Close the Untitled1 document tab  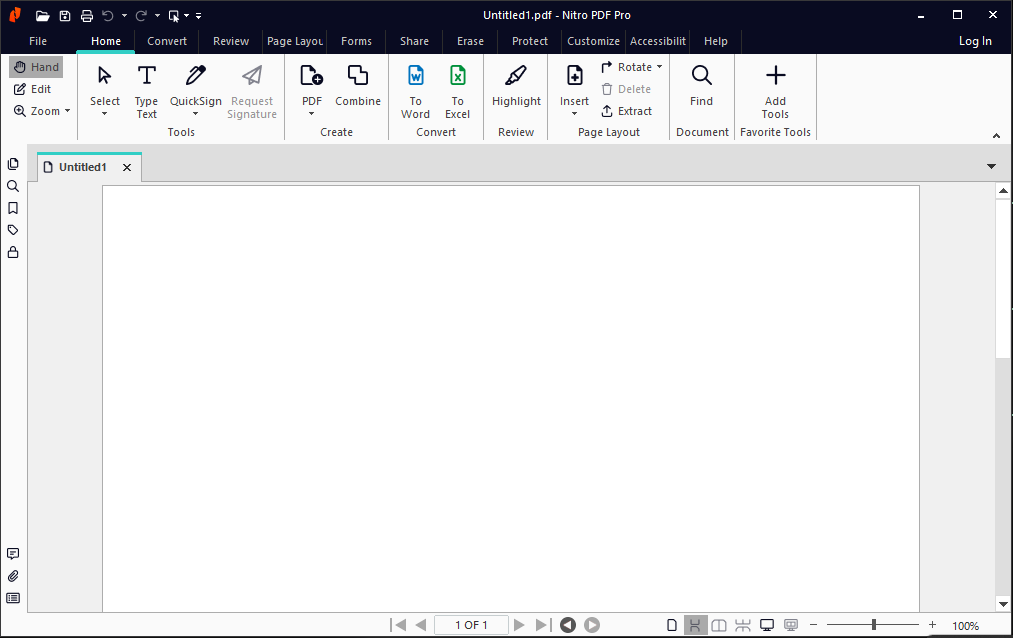coord(127,168)
